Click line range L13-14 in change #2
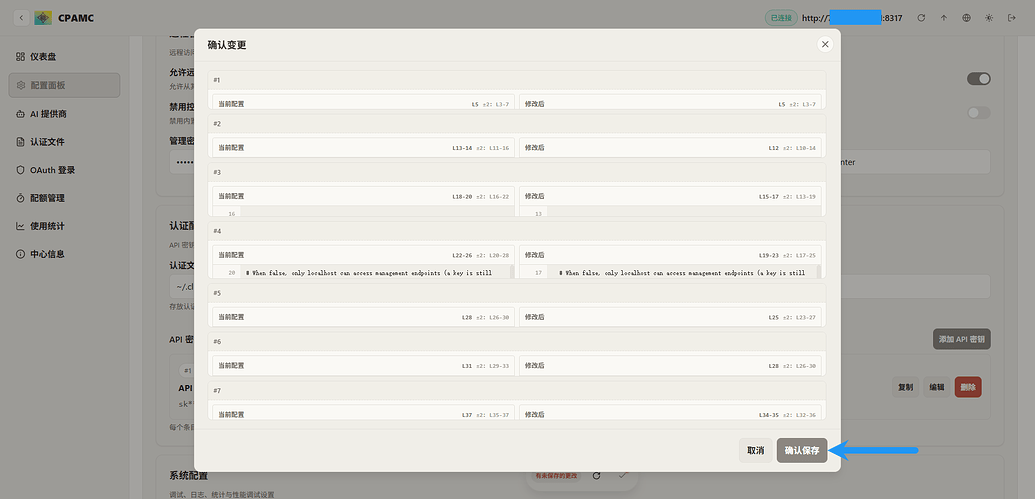Screen dimensions: 1035x499 point(462,148)
